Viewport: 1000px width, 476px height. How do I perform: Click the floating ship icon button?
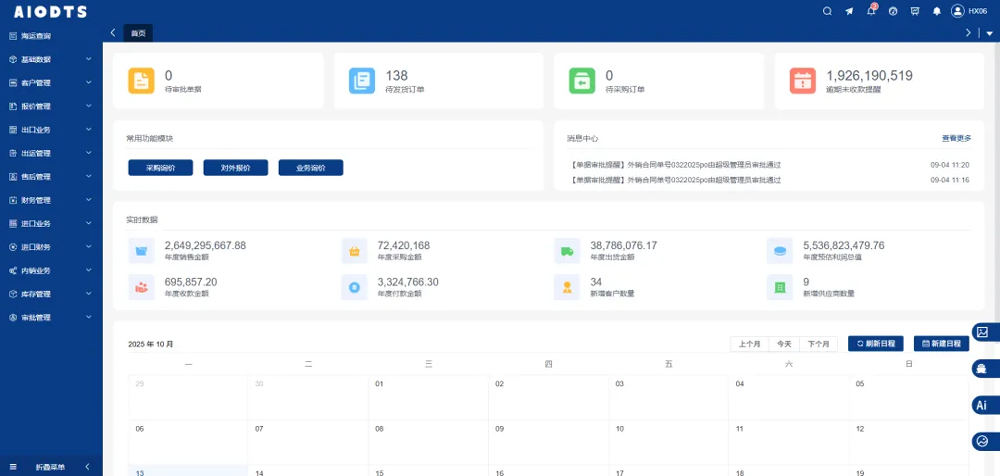[x=982, y=369]
